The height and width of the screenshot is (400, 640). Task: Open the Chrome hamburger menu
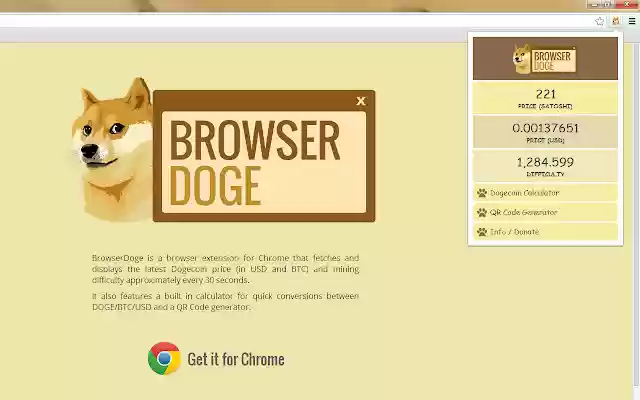click(x=632, y=21)
